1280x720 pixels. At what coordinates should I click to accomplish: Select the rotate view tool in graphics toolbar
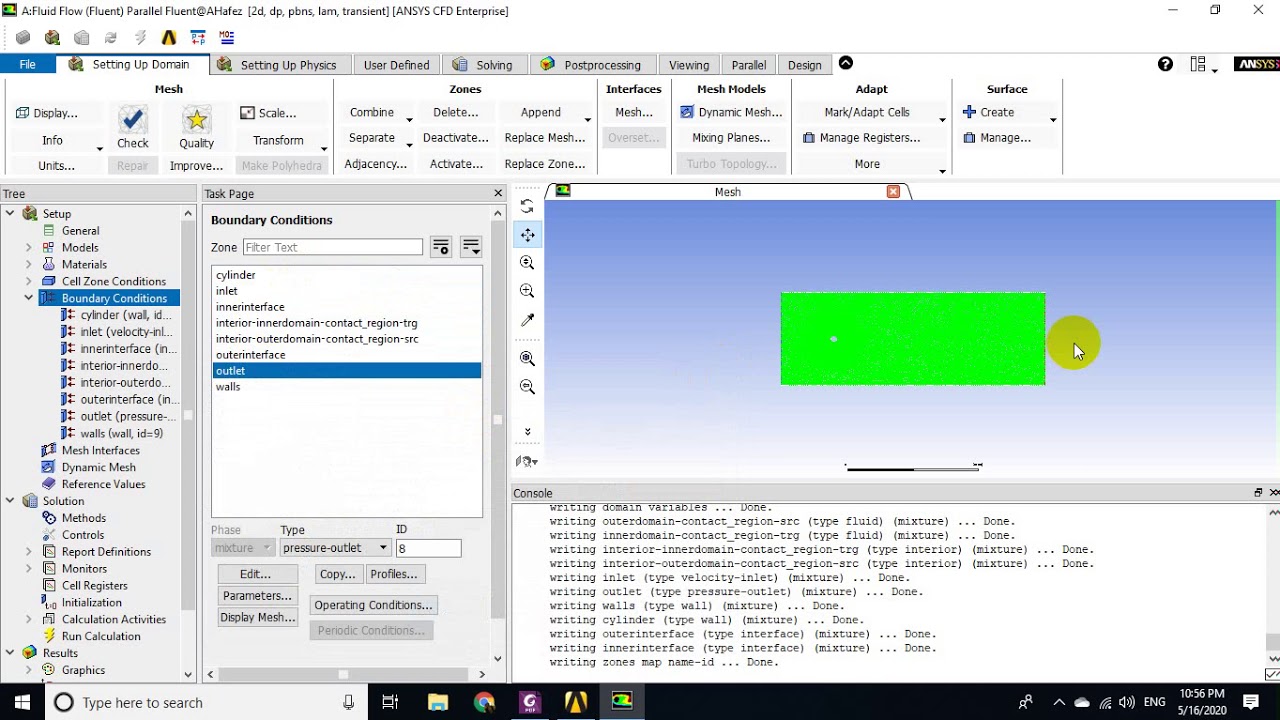(527, 206)
